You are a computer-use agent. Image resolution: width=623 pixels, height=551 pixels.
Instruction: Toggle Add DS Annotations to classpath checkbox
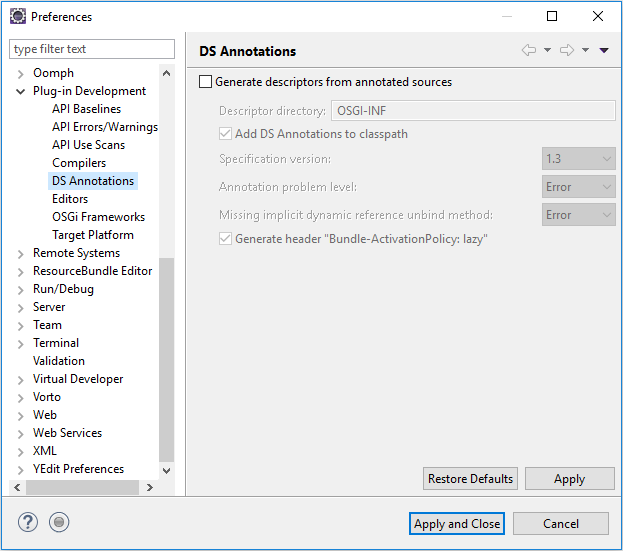(x=225, y=134)
